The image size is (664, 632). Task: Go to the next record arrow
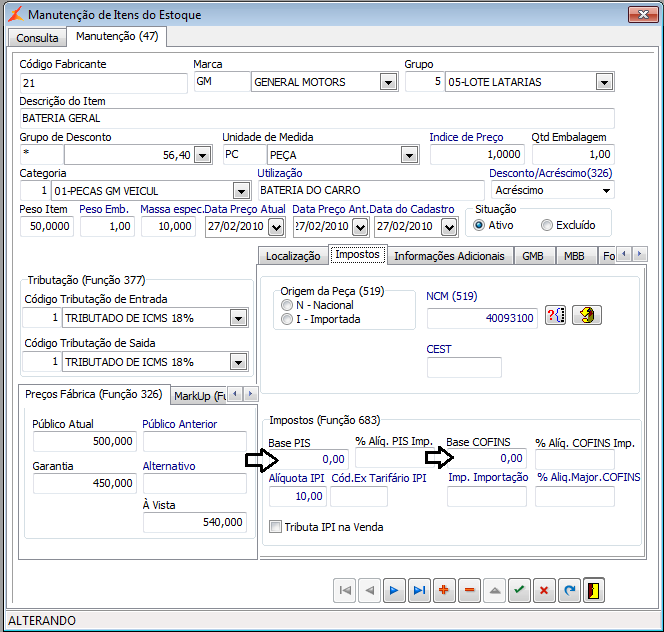(x=395, y=590)
